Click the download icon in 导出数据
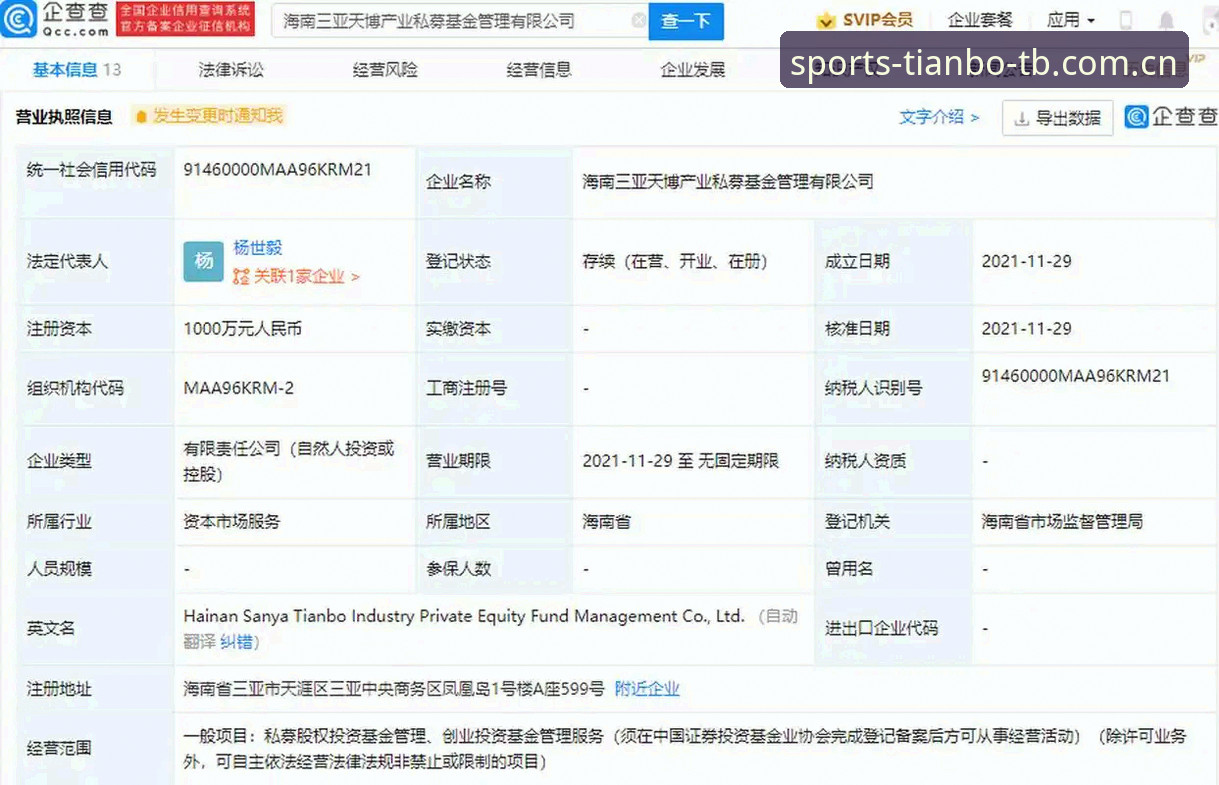The width and height of the screenshot is (1219, 785). (1022, 118)
